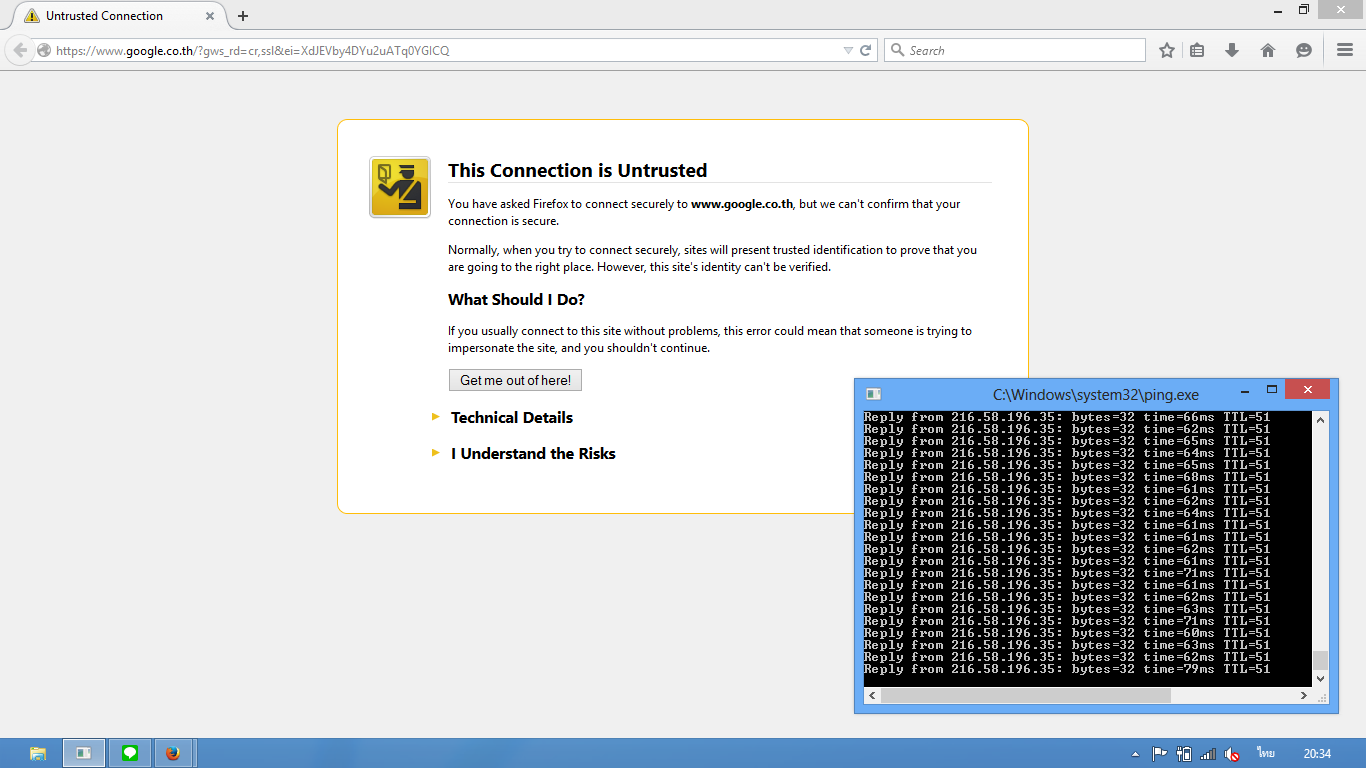Check the power icon in the system tray

coord(1184,754)
